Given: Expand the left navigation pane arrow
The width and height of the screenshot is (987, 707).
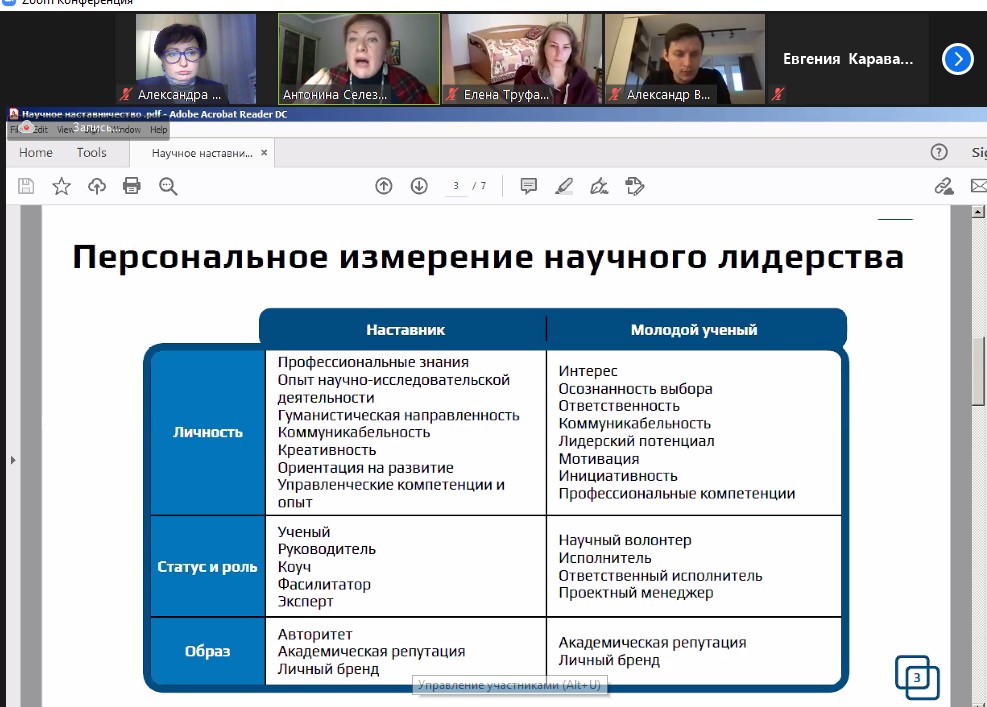Looking at the screenshot, I should [x=12, y=460].
